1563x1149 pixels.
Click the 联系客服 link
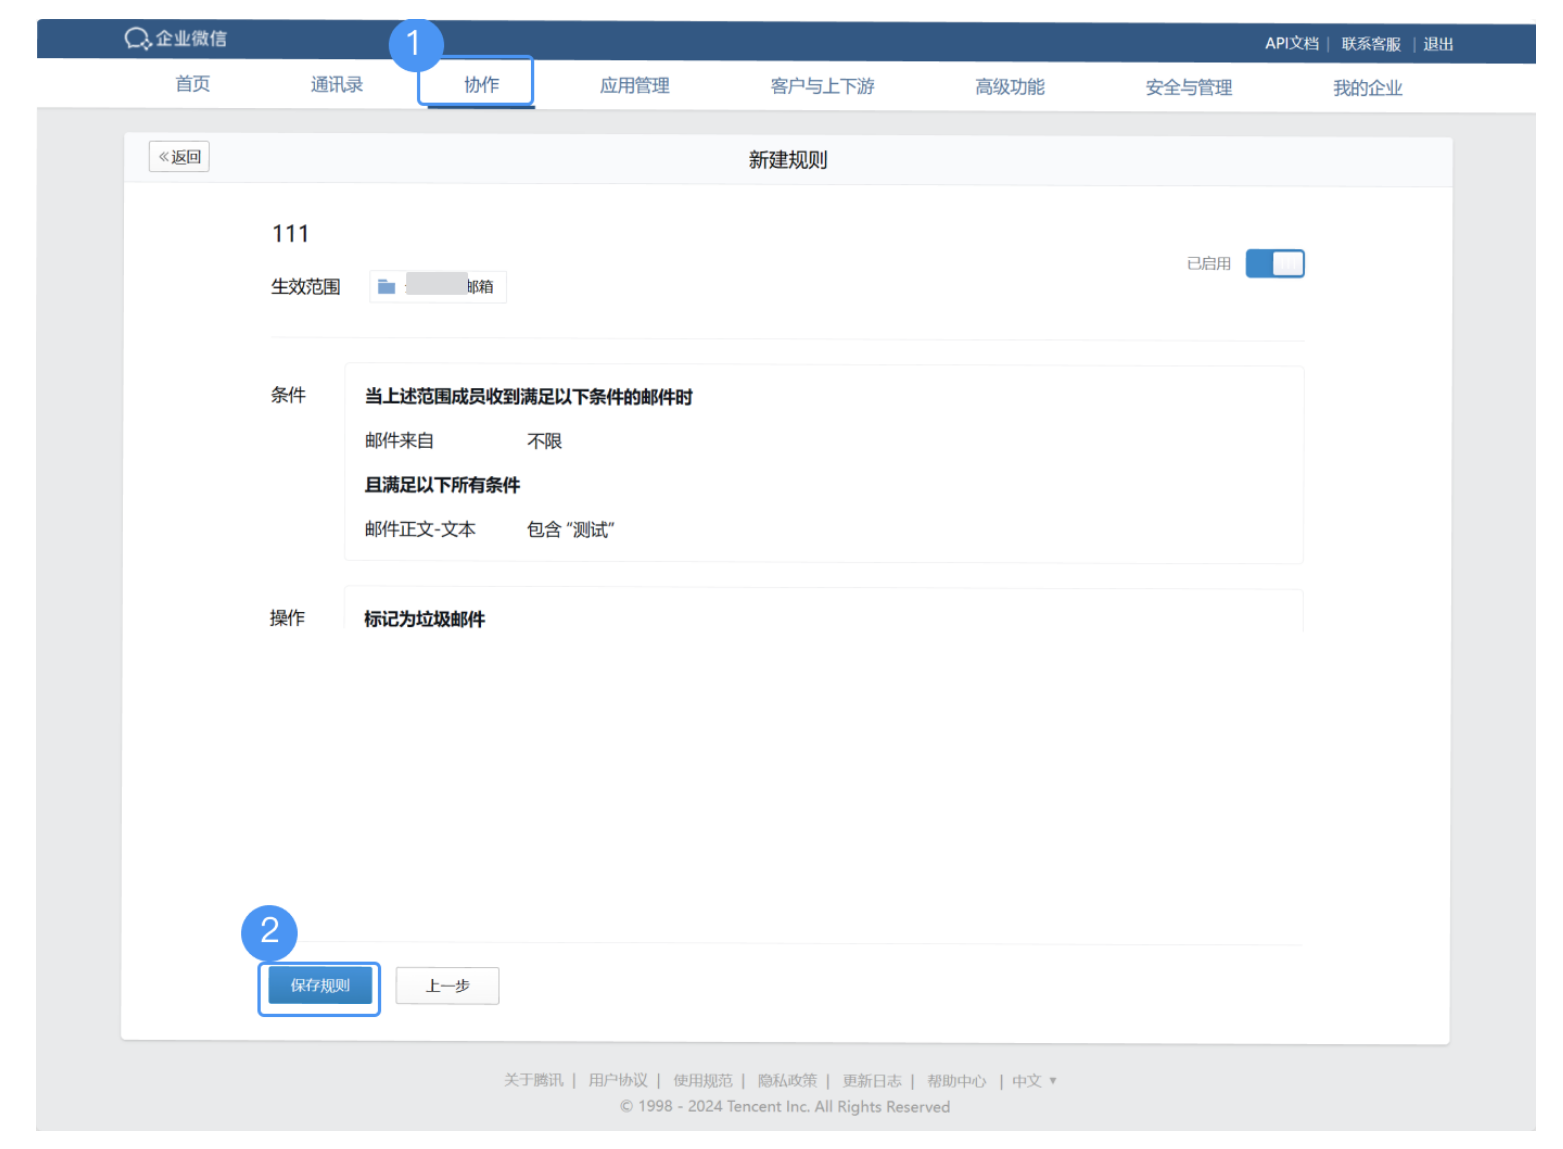point(1370,44)
